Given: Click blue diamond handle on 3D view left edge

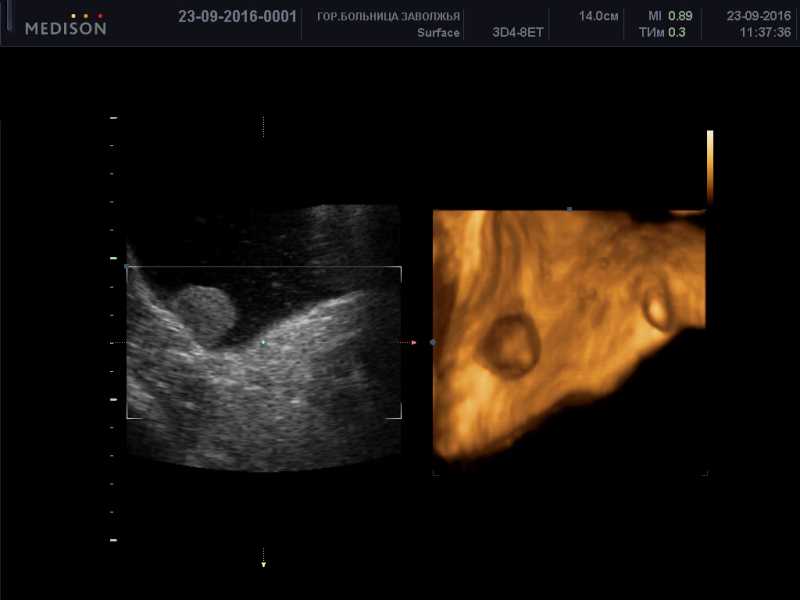Looking at the screenshot, I should [x=433, y=342].
